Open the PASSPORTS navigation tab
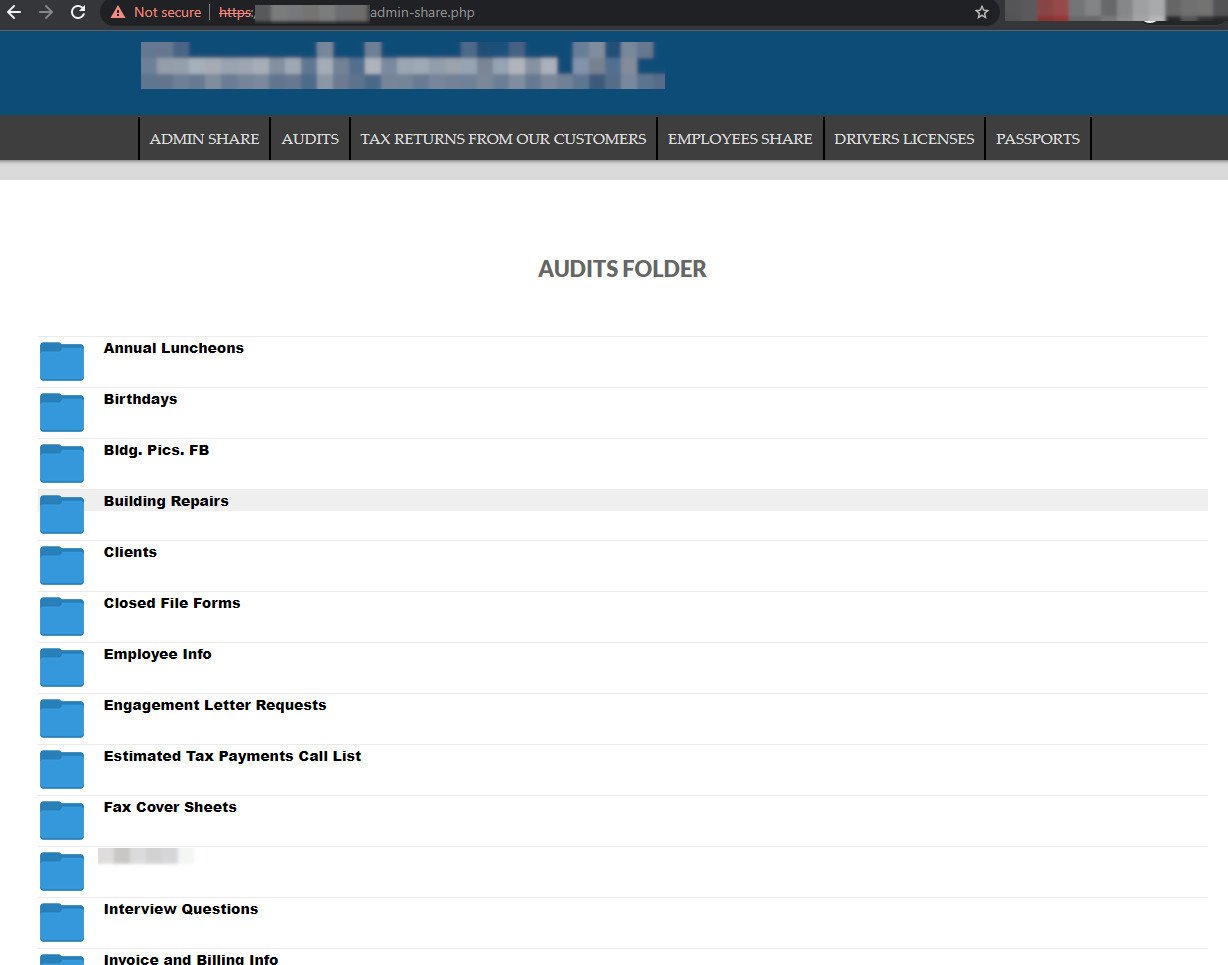The width and height of the screenshot is (1228, 965). point(1038,138)
